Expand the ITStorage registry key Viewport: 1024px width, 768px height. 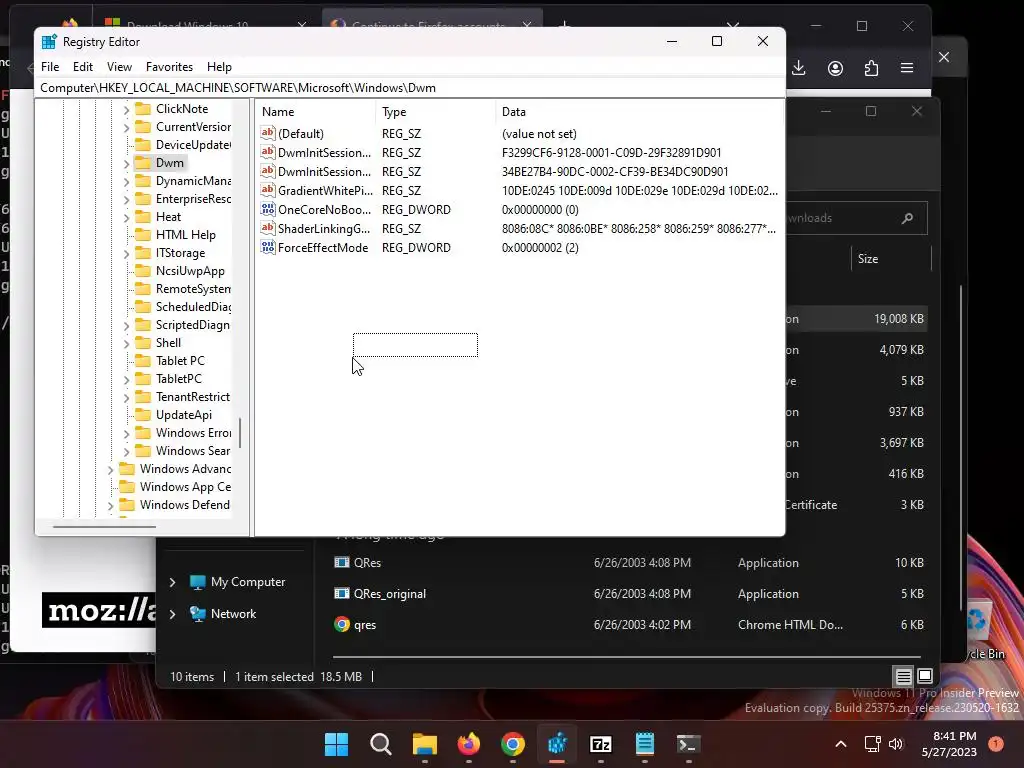pyautogui.click(x=126, y=253)
